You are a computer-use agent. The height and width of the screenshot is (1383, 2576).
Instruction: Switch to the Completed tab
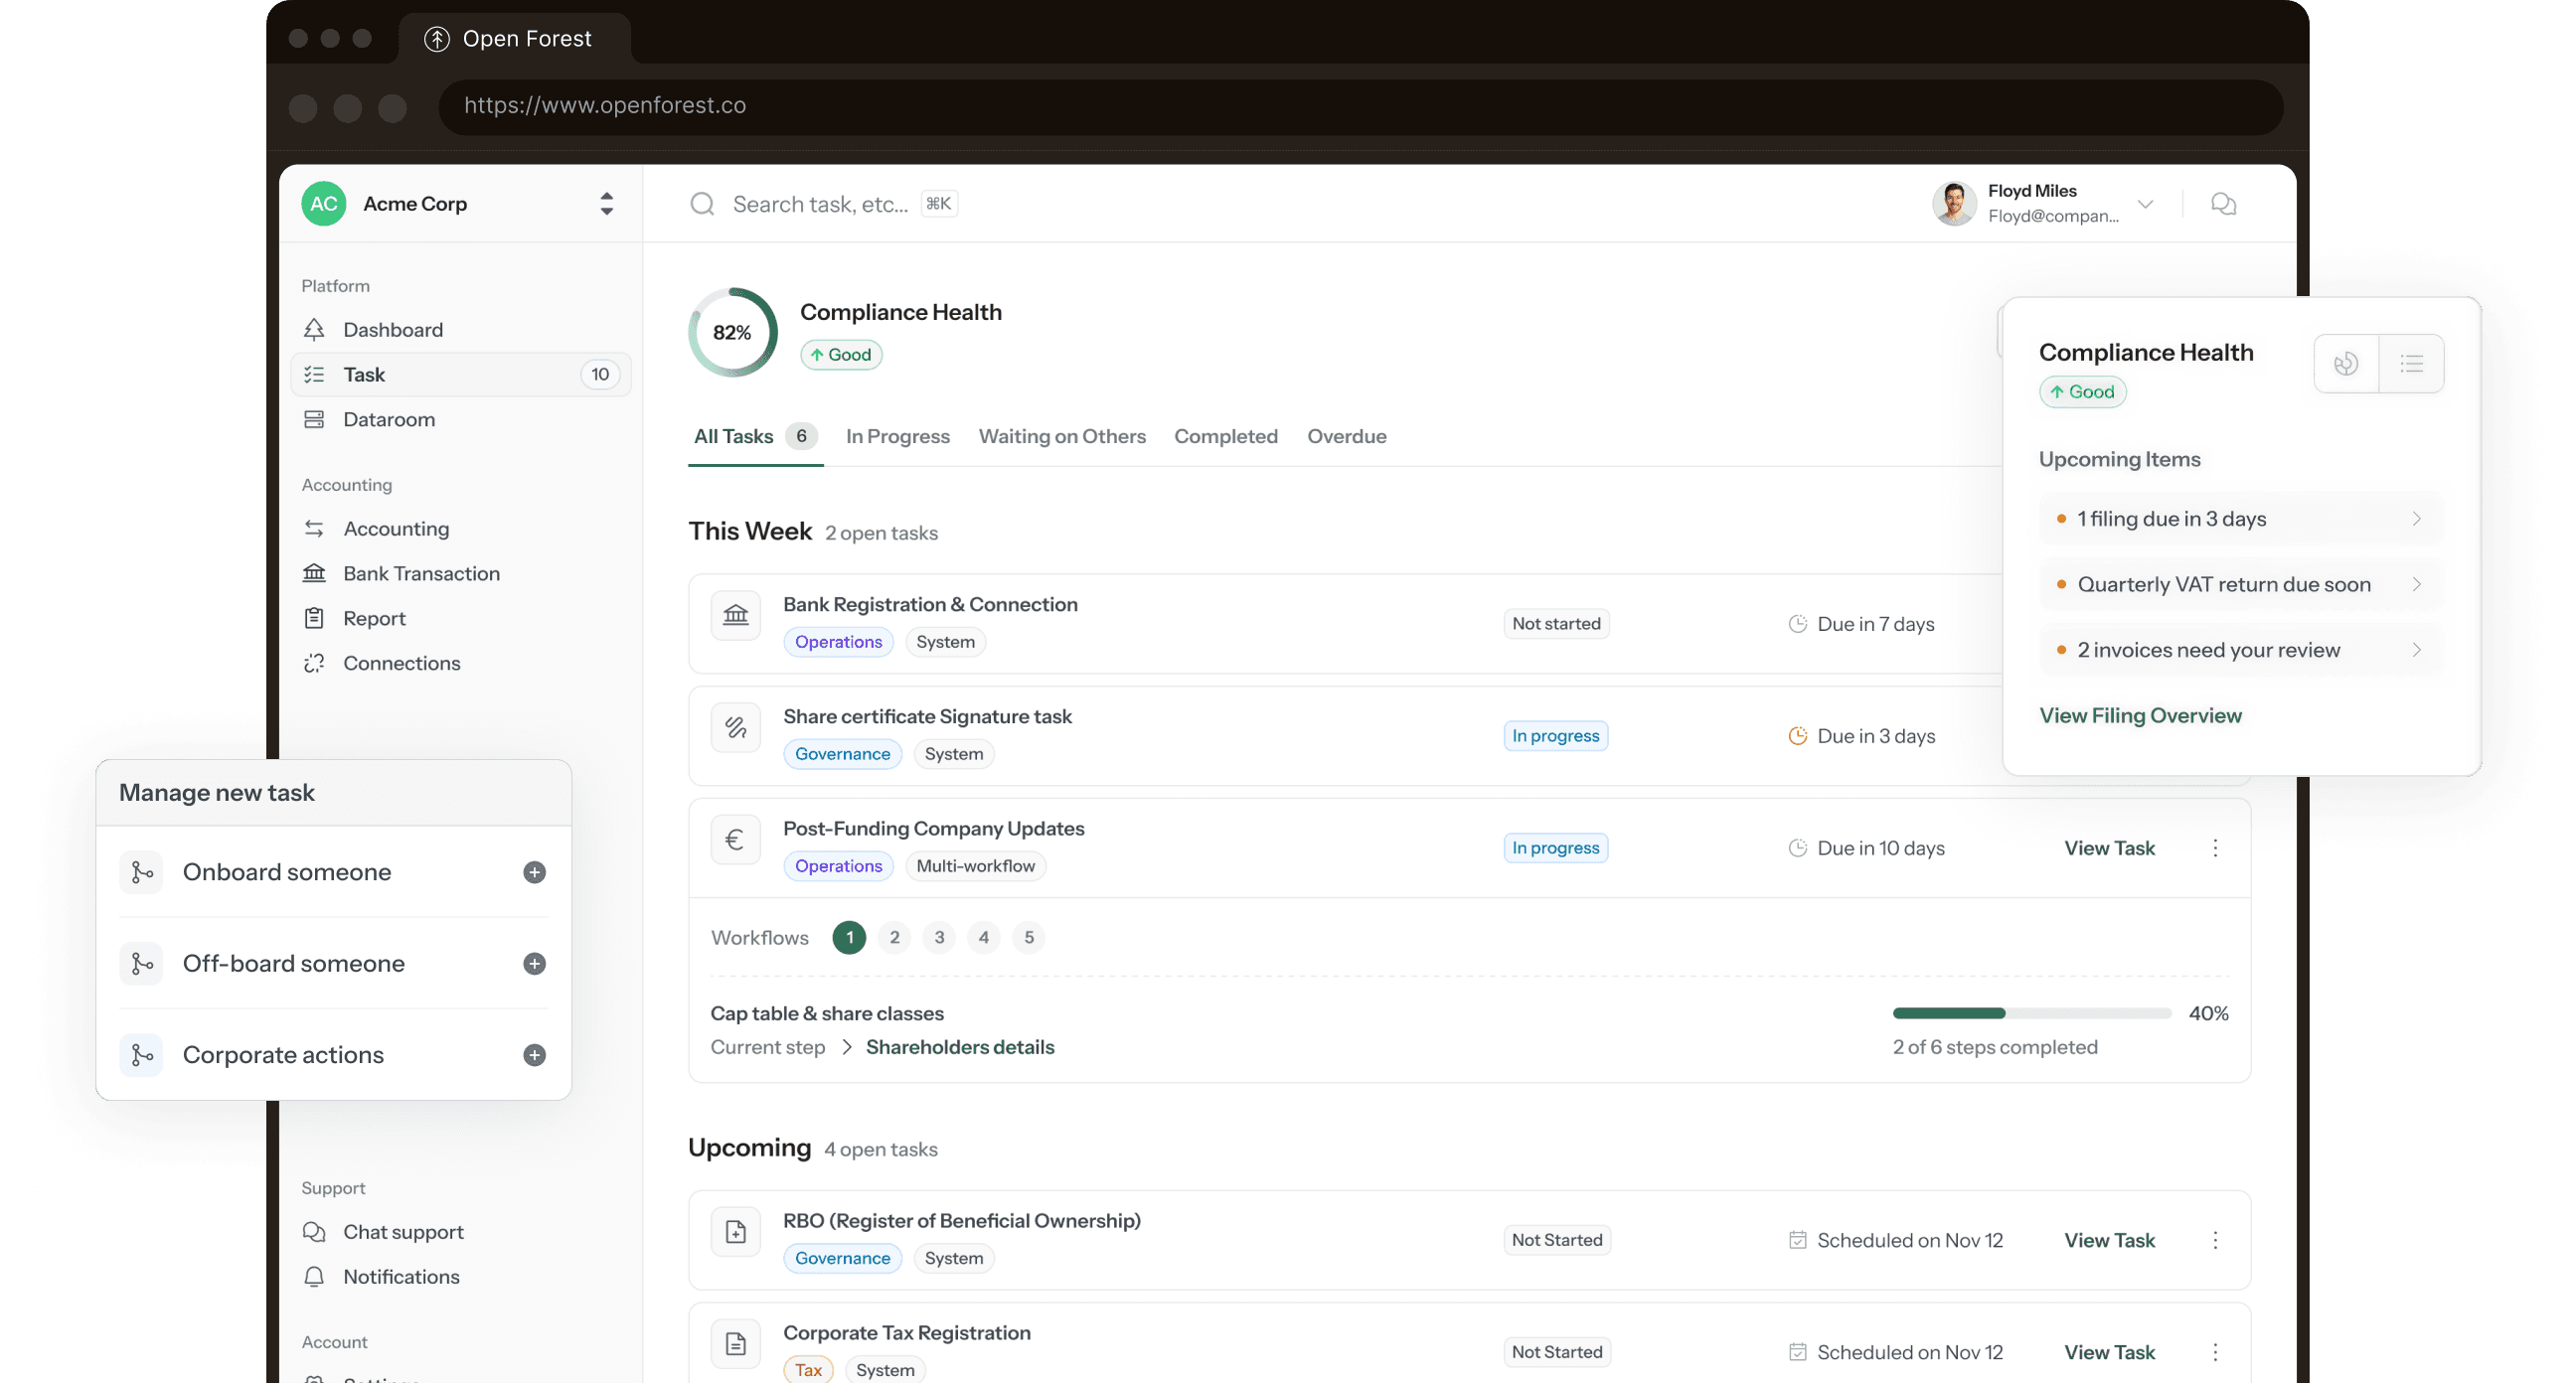(1225, 436)
